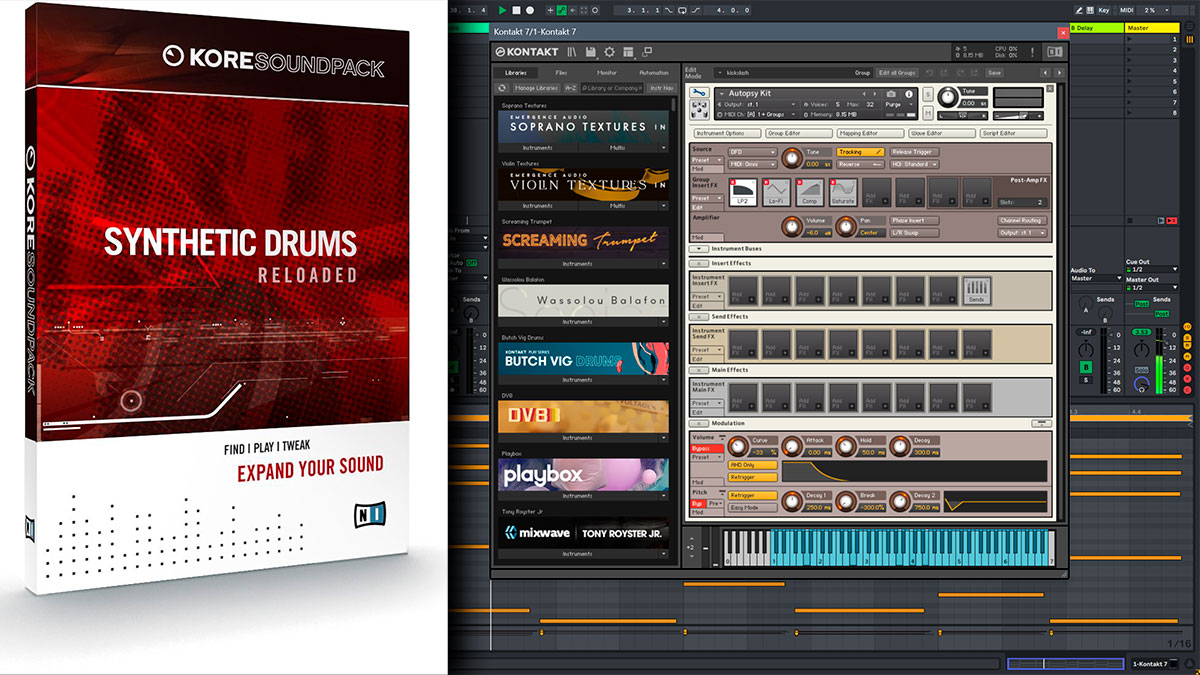Click the Ableton record button in transport

pos(531,10)
